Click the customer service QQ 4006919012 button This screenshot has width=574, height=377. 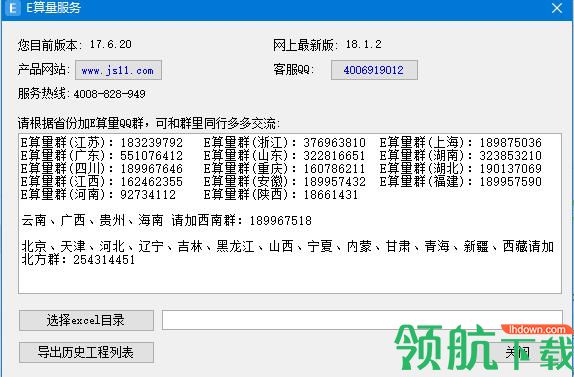(374, 70)
